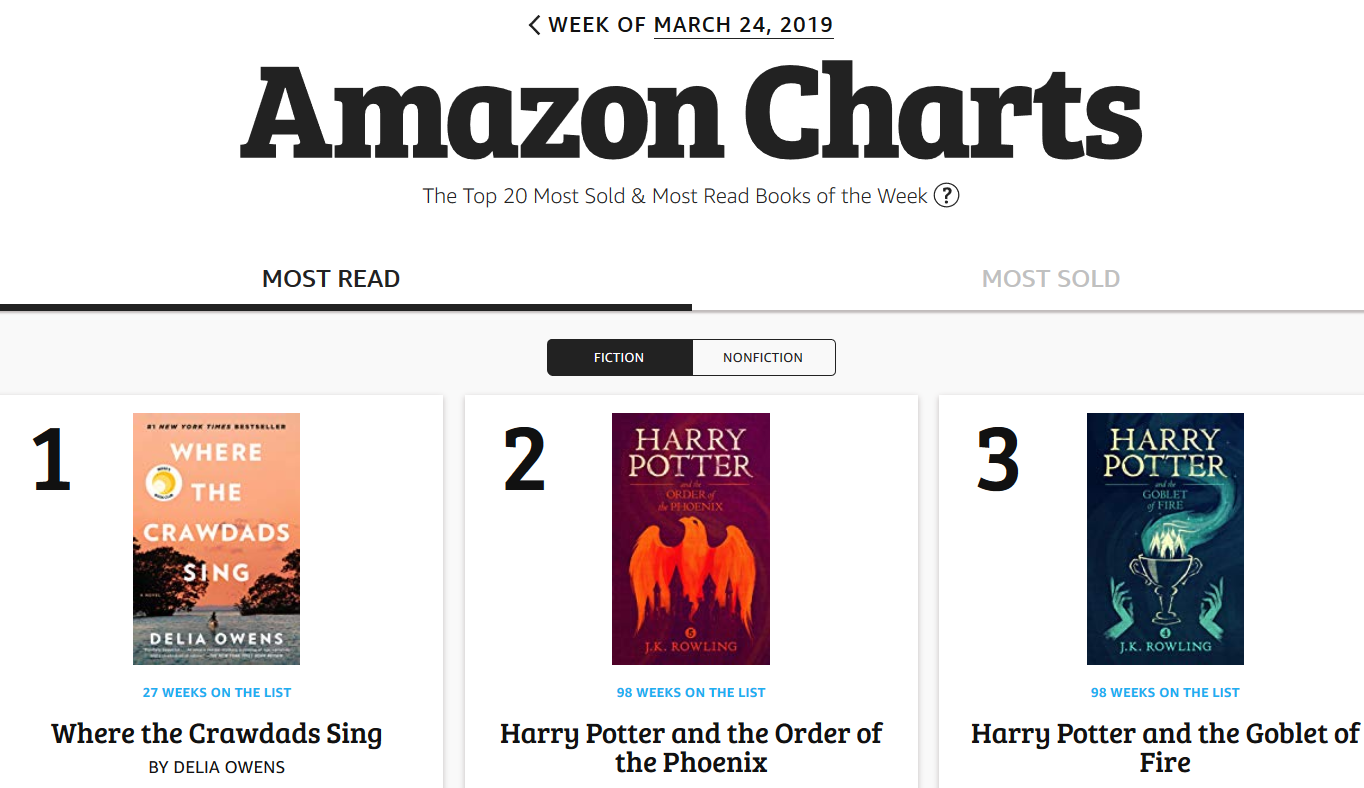Select the Most Read tab
Image resolution: width=1364 pixels, height=788 pixels.
pyautogui.click(x=331, y=279)
